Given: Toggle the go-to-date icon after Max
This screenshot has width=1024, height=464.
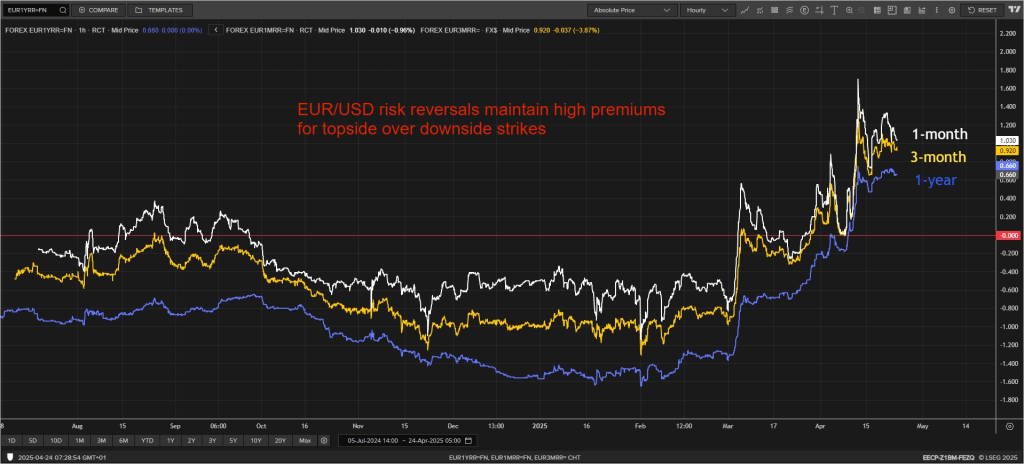Looking at the screenshot, I should 324,440.
